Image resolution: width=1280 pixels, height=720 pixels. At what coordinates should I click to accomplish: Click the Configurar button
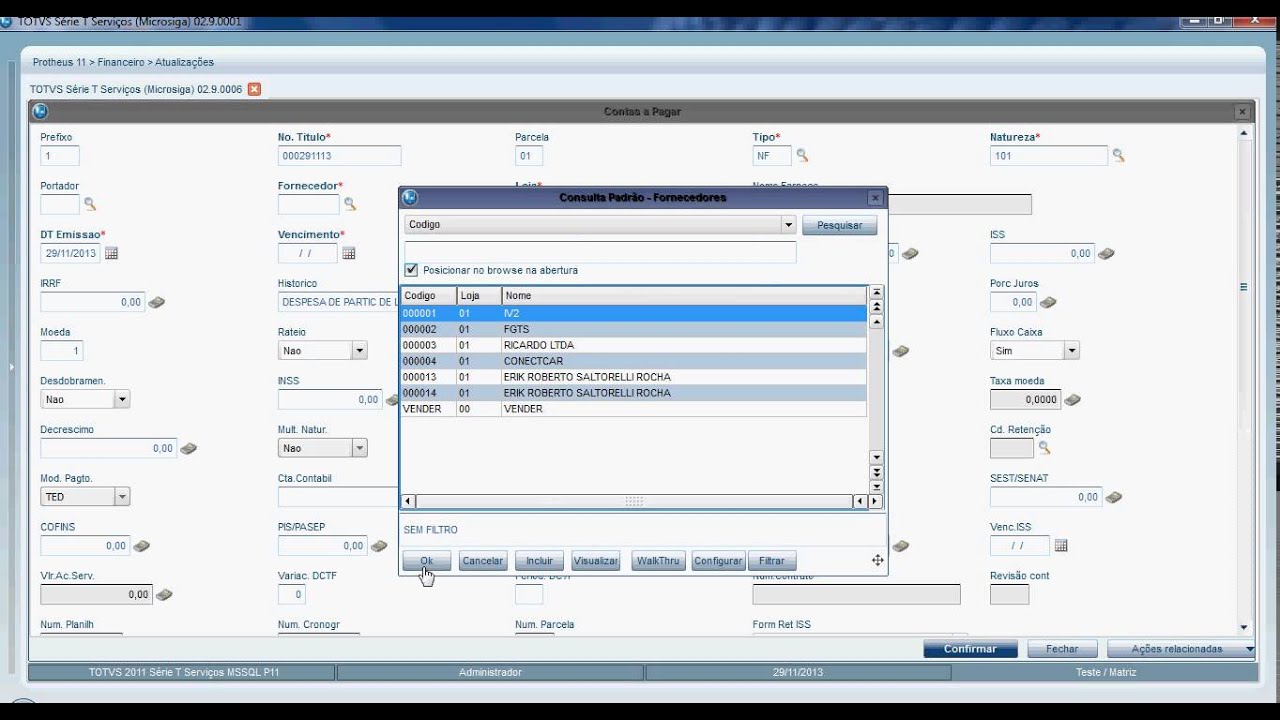718,561
